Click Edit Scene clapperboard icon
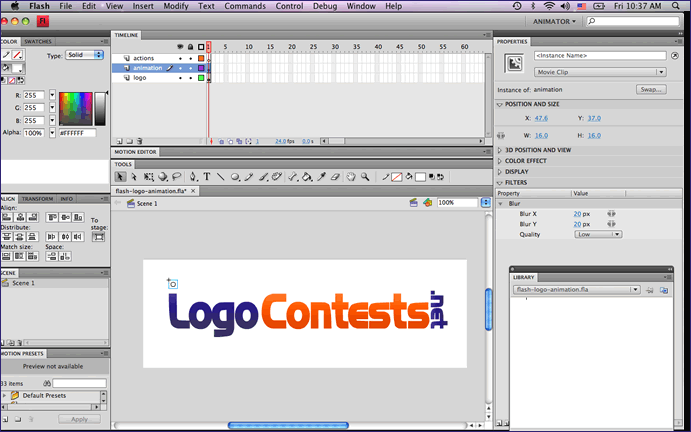The width and height of the screenshot is (691, 432). (x=413, y=203)
